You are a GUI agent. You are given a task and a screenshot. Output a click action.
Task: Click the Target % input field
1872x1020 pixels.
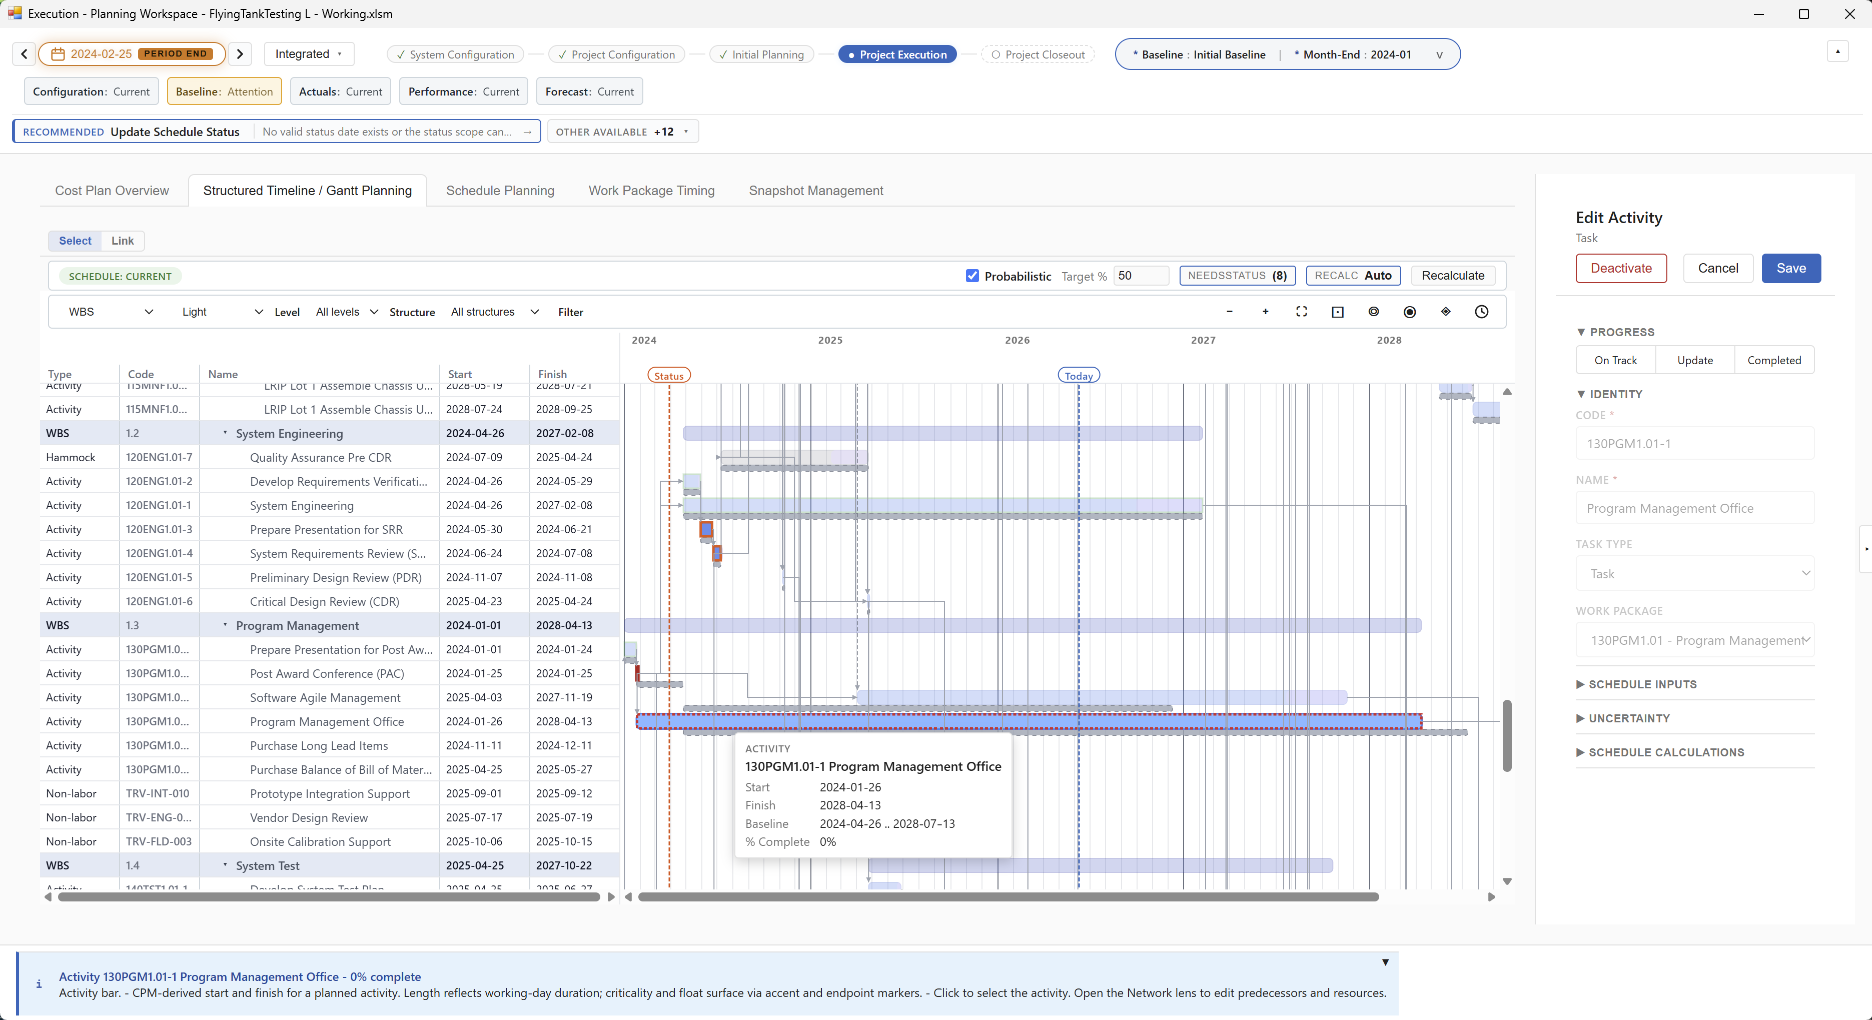(x=1141, y=276)
